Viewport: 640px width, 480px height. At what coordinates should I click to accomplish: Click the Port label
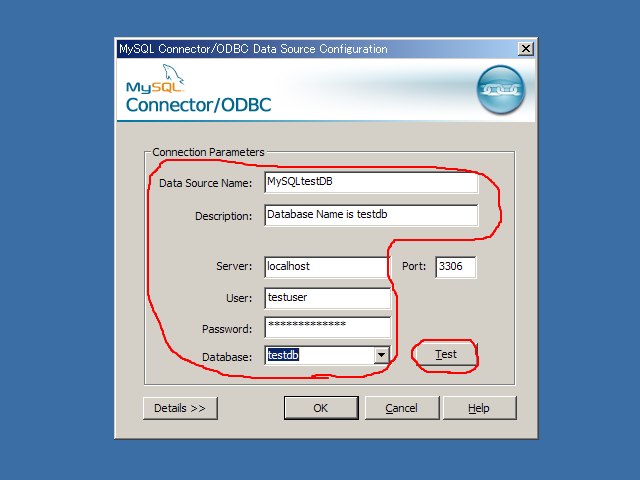[414, 266]
